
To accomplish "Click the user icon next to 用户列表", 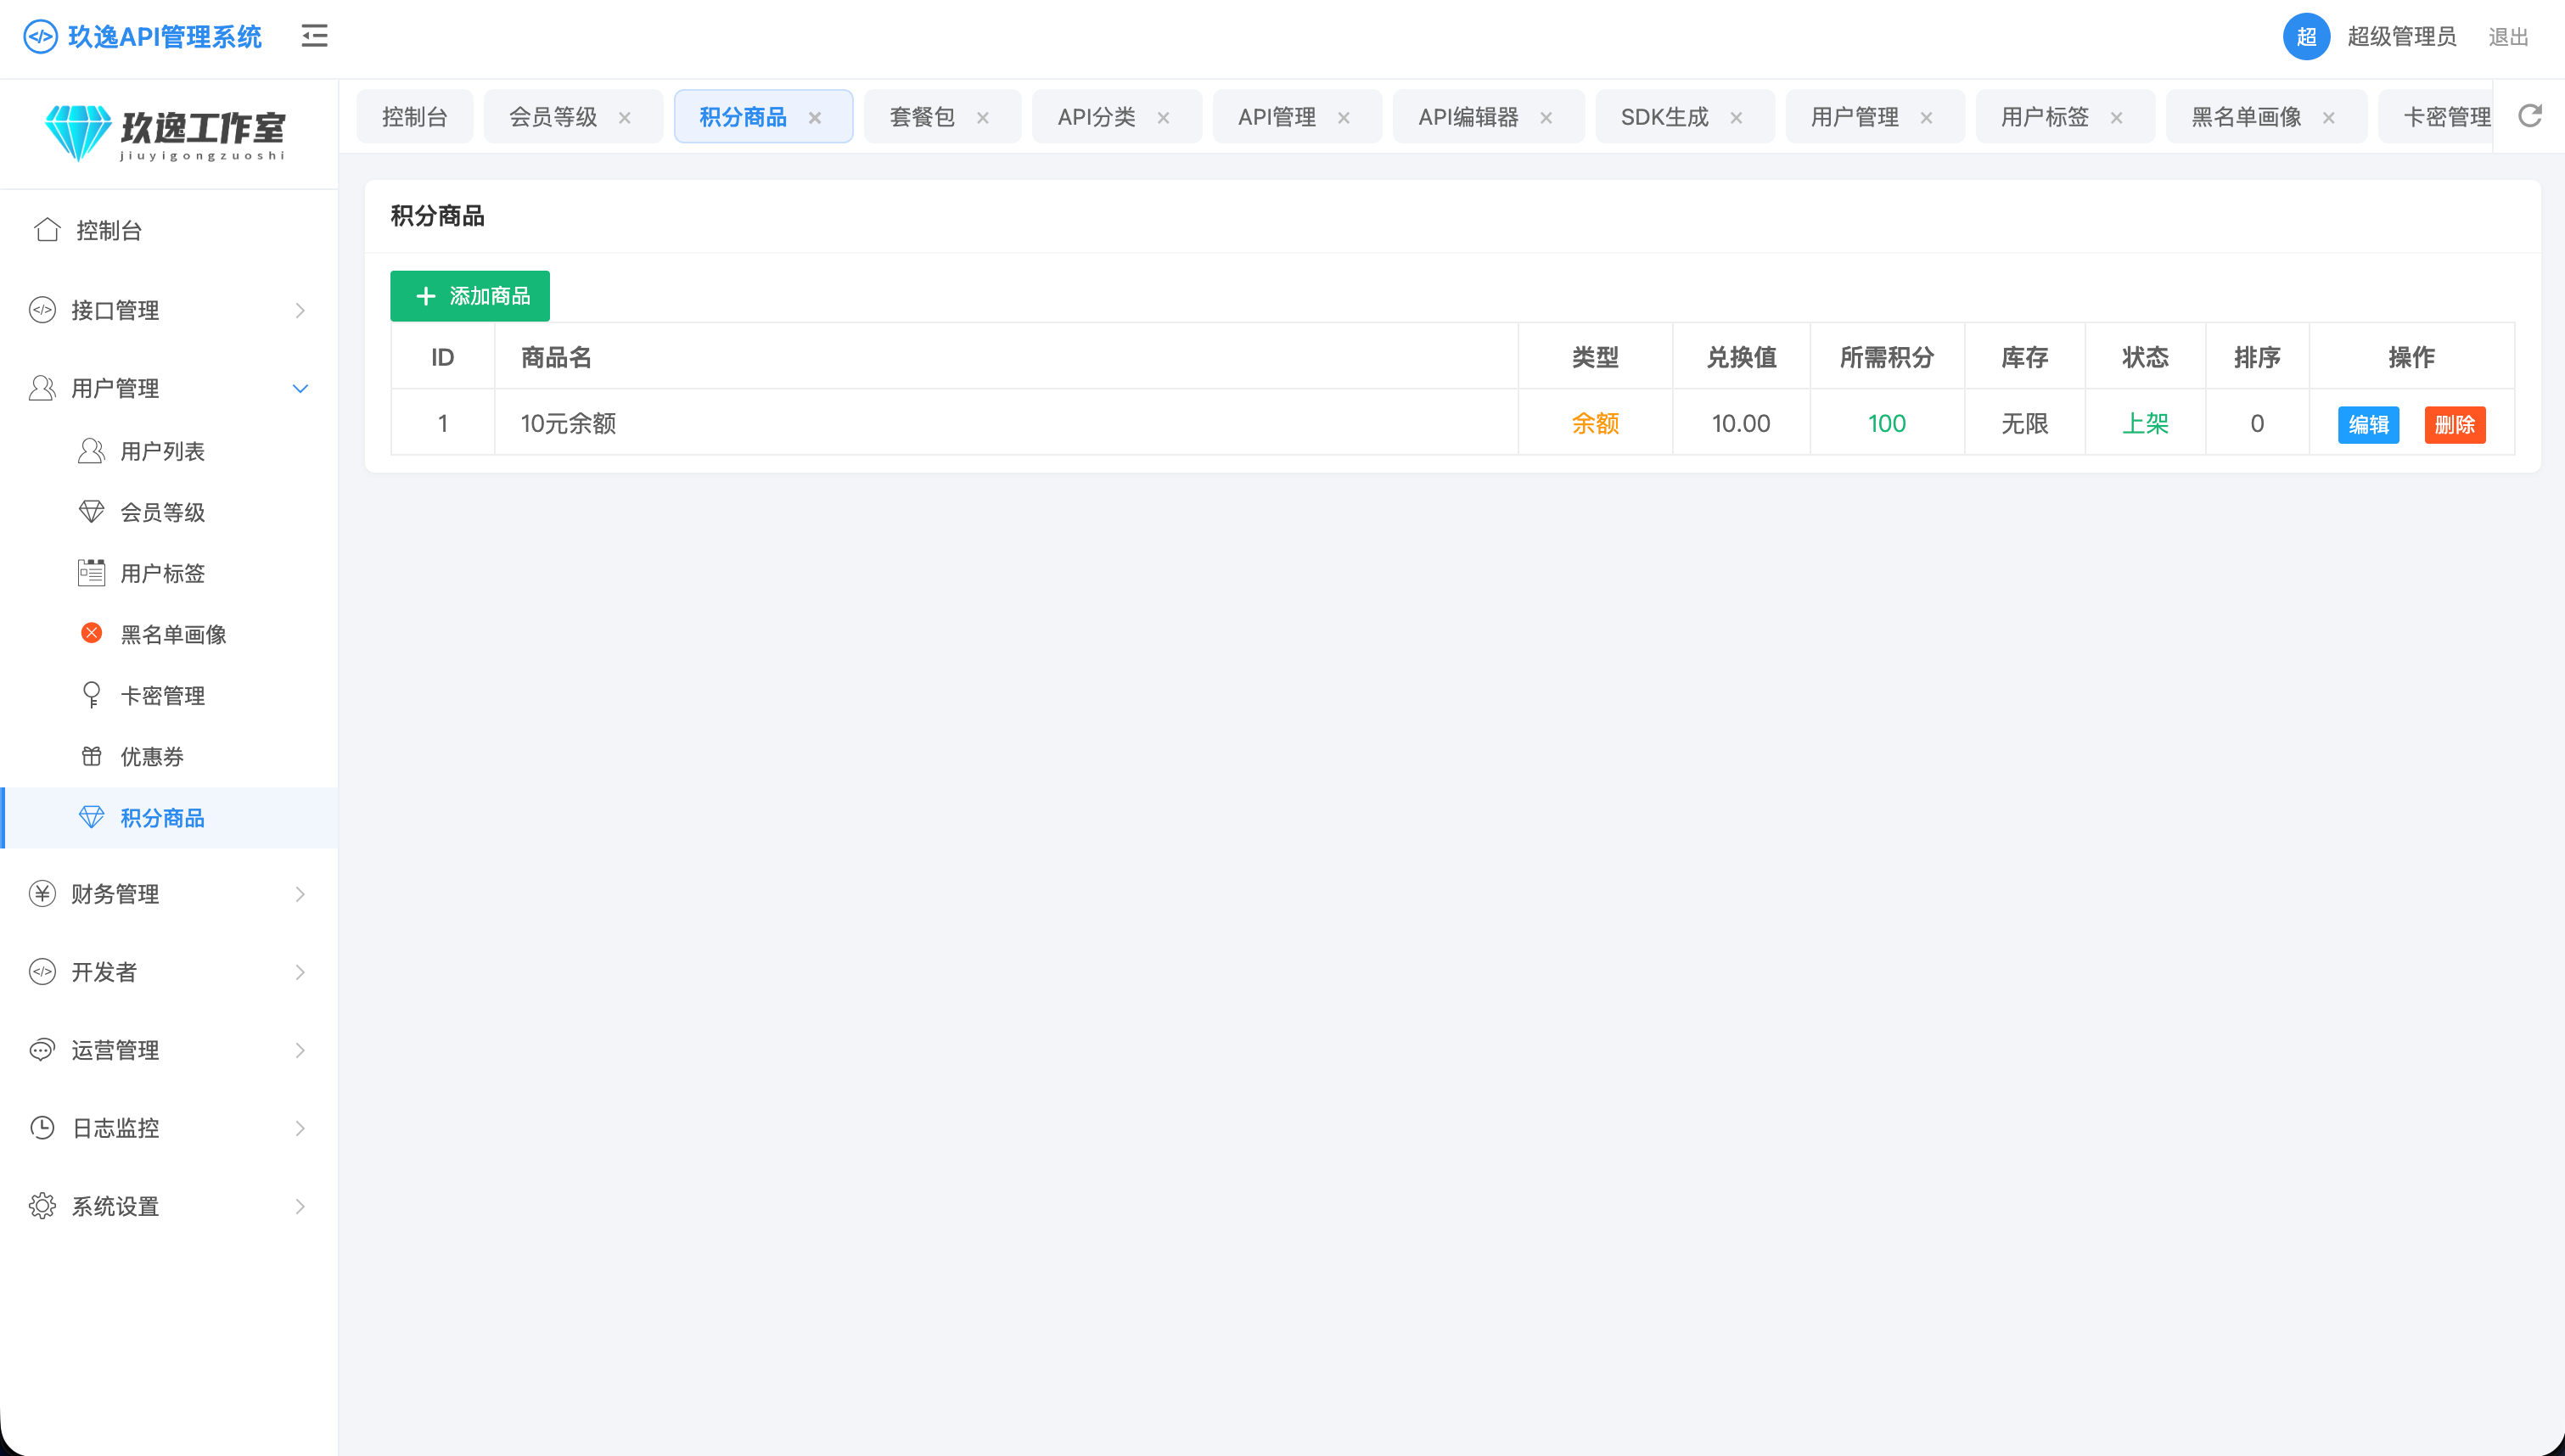I will point(91,451).
